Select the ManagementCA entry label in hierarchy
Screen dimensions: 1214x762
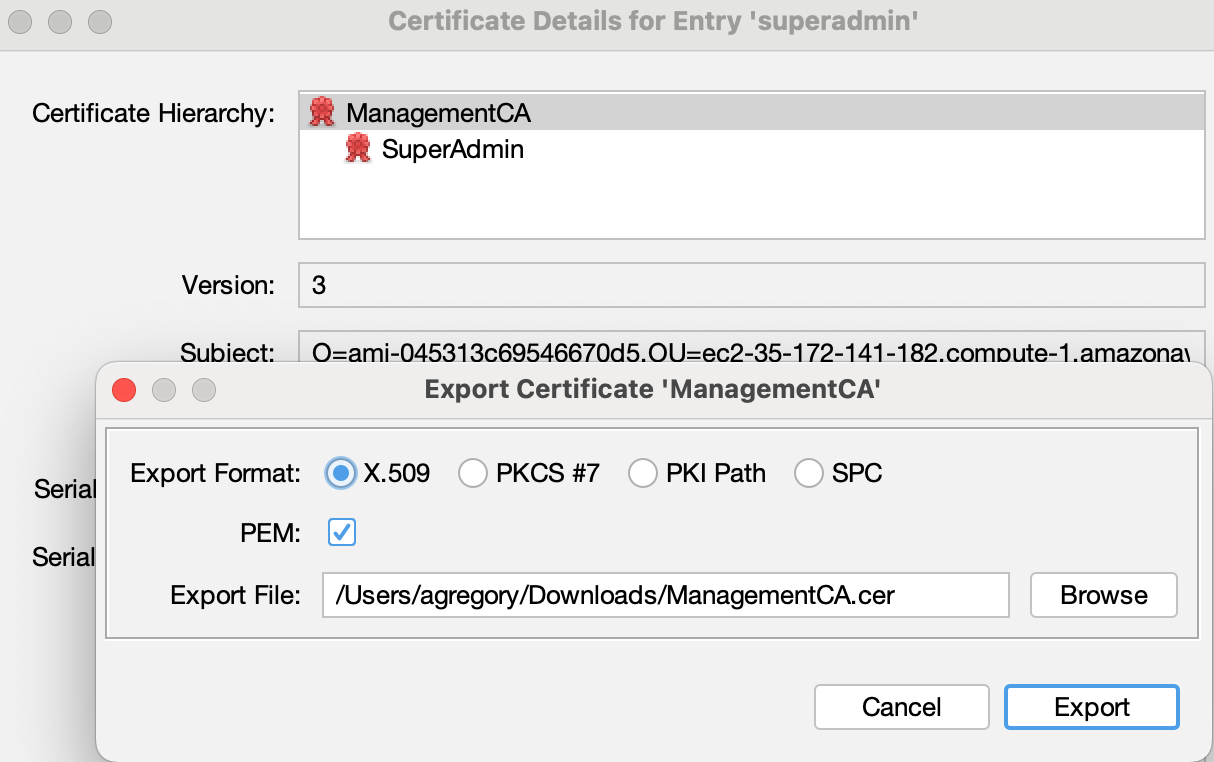pos(438,113)
